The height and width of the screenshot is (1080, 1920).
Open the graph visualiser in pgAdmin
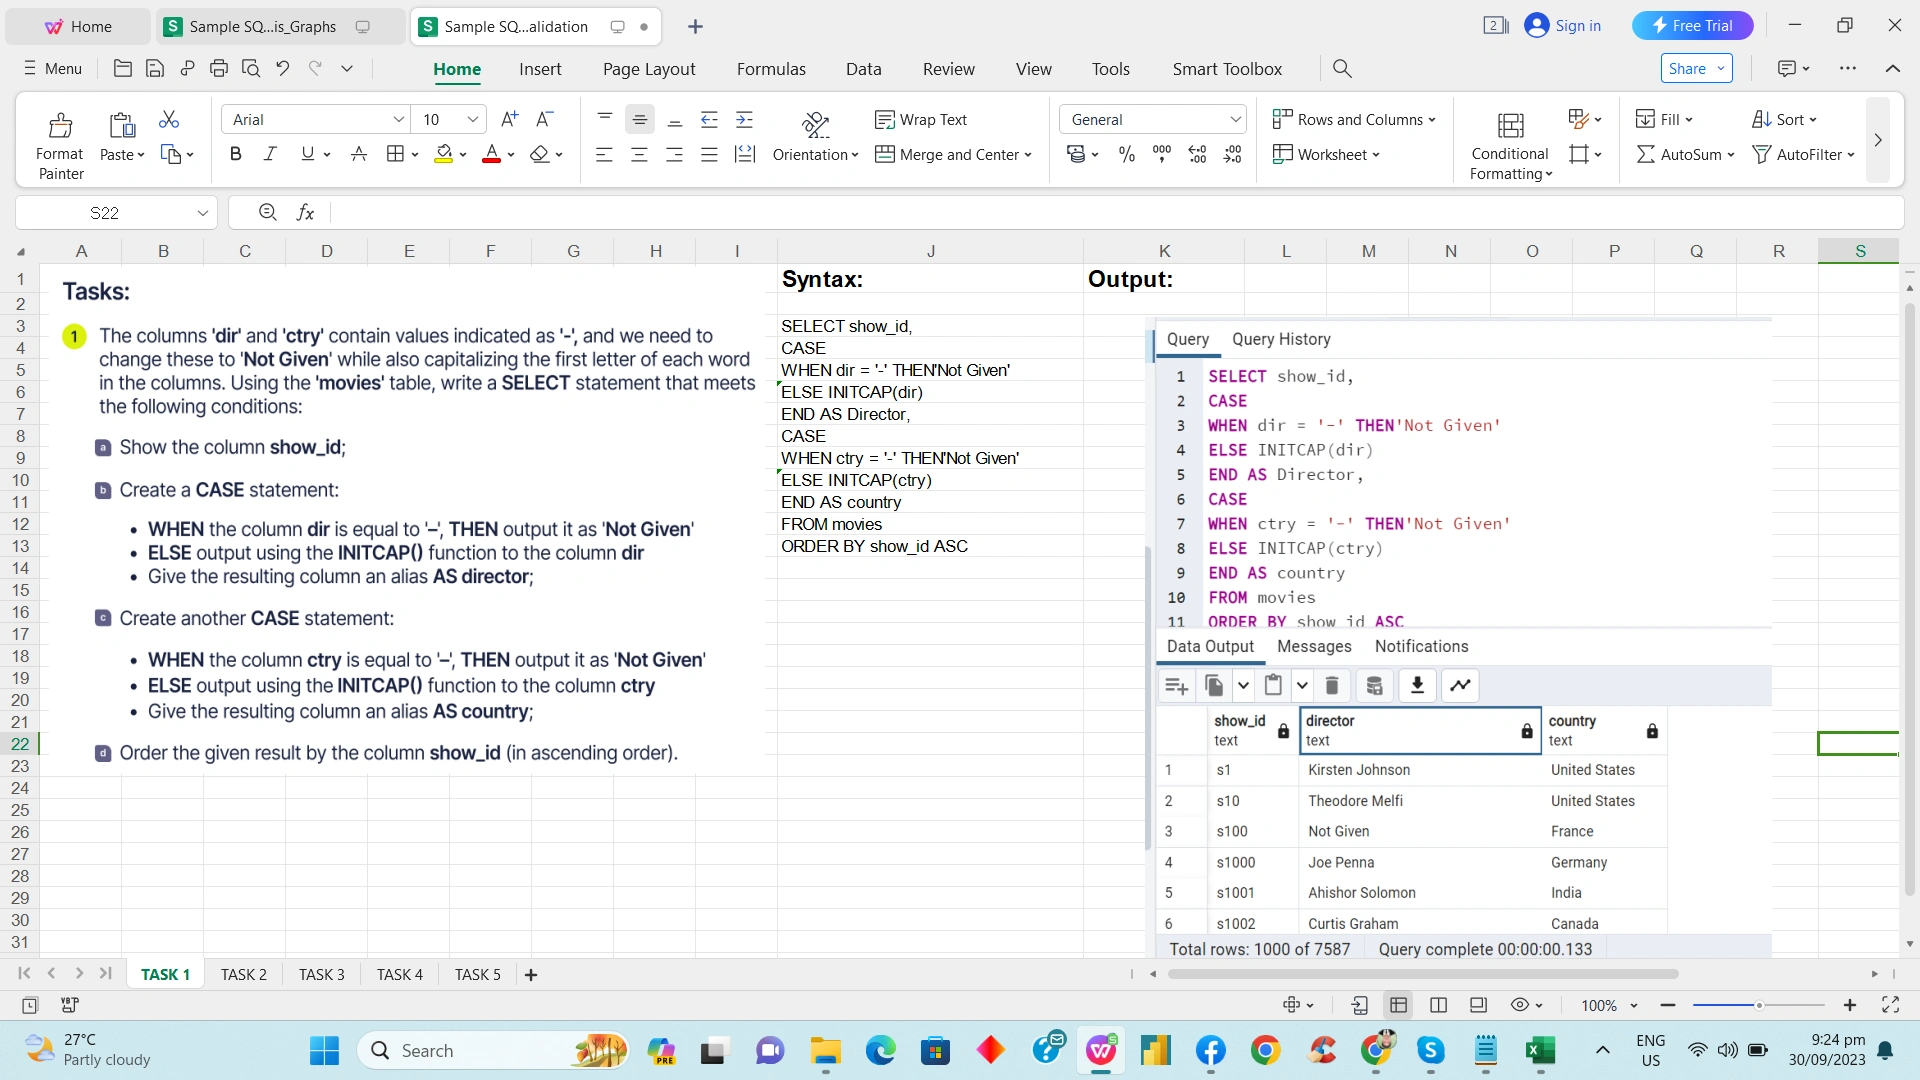[1459, 685]
